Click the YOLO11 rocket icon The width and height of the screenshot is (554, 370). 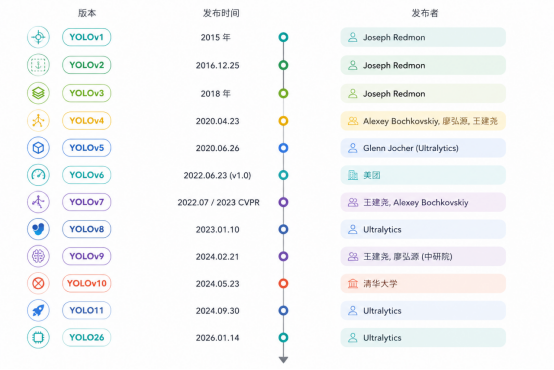click(x=38, y=310)
